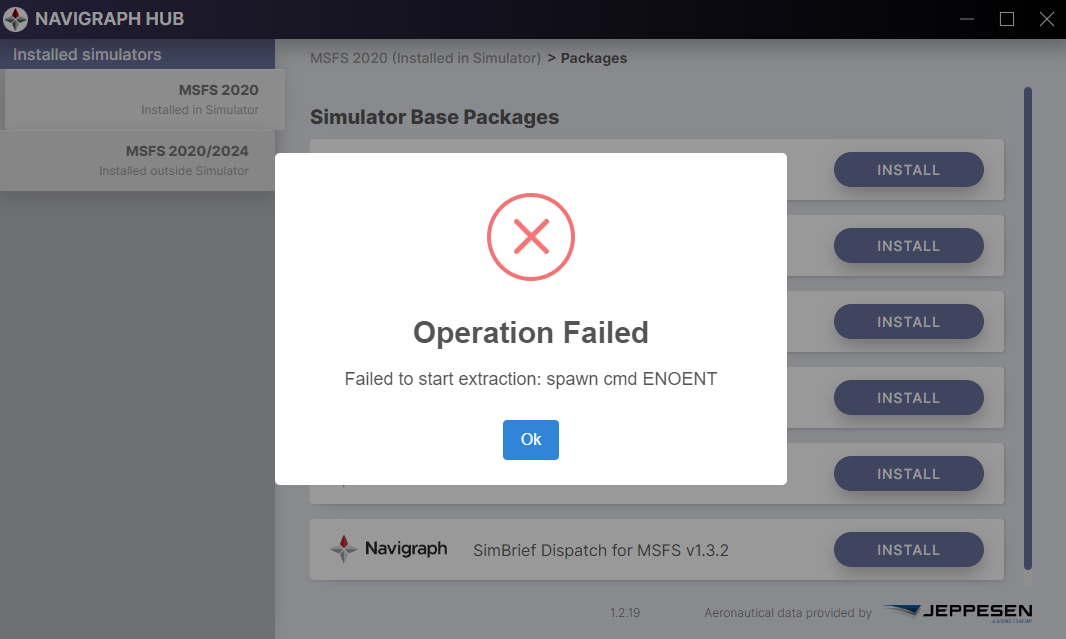Click the Navigraph logo beside SimBrief Dispatch
This screenshot has height=639, width=1066.
coord(388,549)
